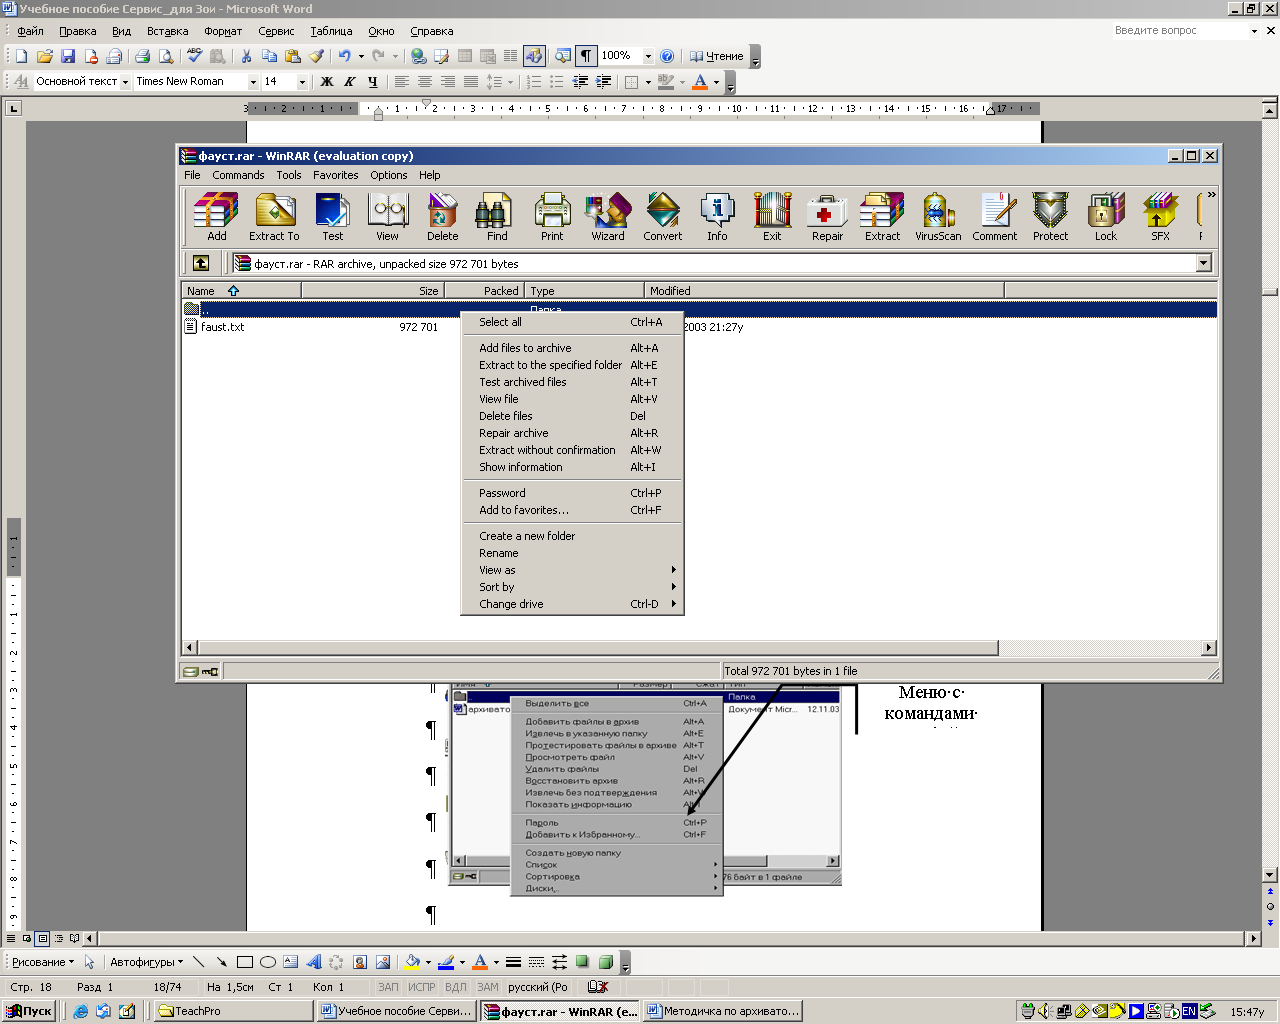
Task: Open the WinRAR archive path dropdown arrow
Action: click(1203, 263)
